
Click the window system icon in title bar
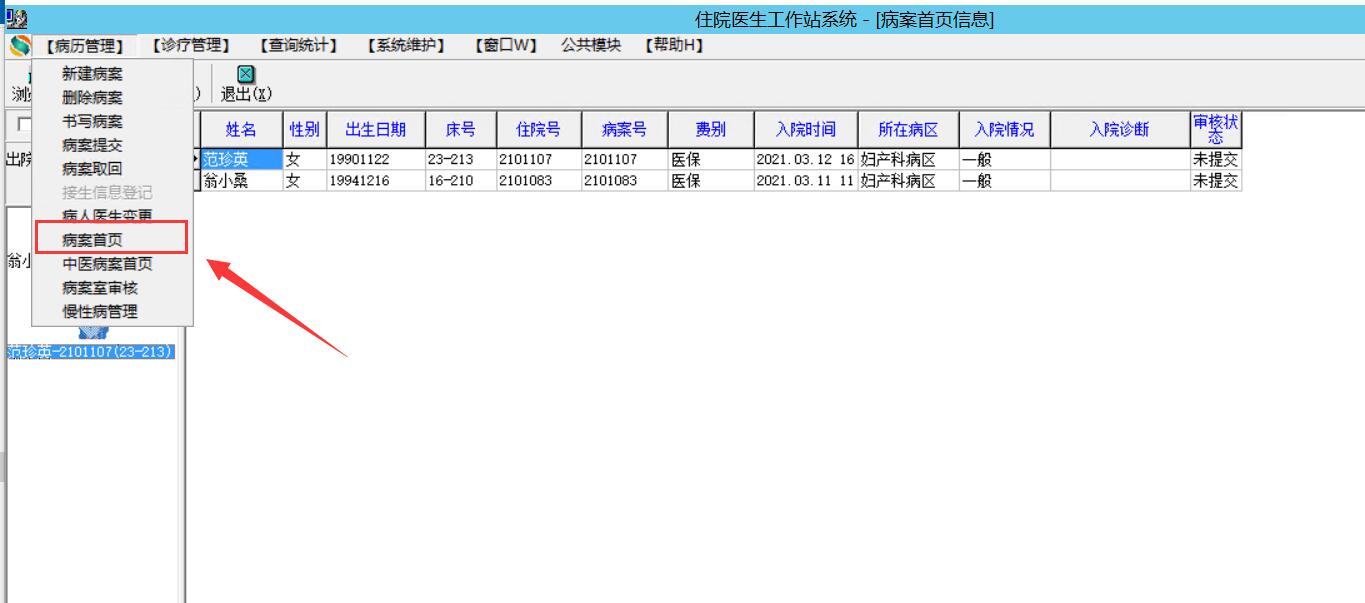16,19
